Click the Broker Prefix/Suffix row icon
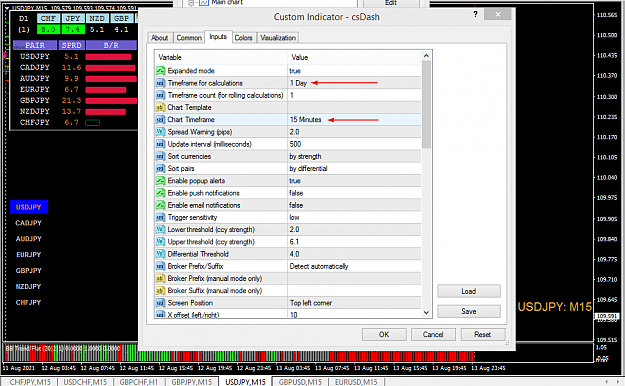 (x=160, y=266)
